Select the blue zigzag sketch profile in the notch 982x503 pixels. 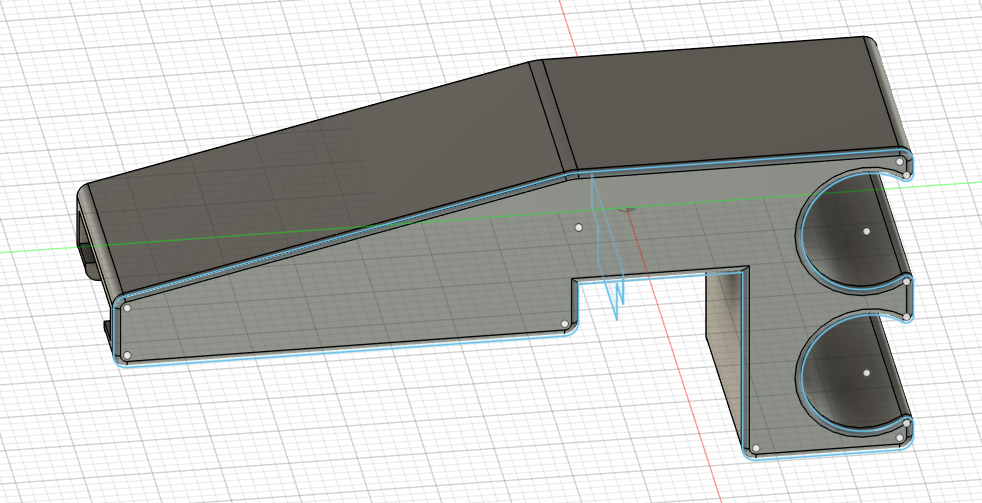tap(616, 290)
